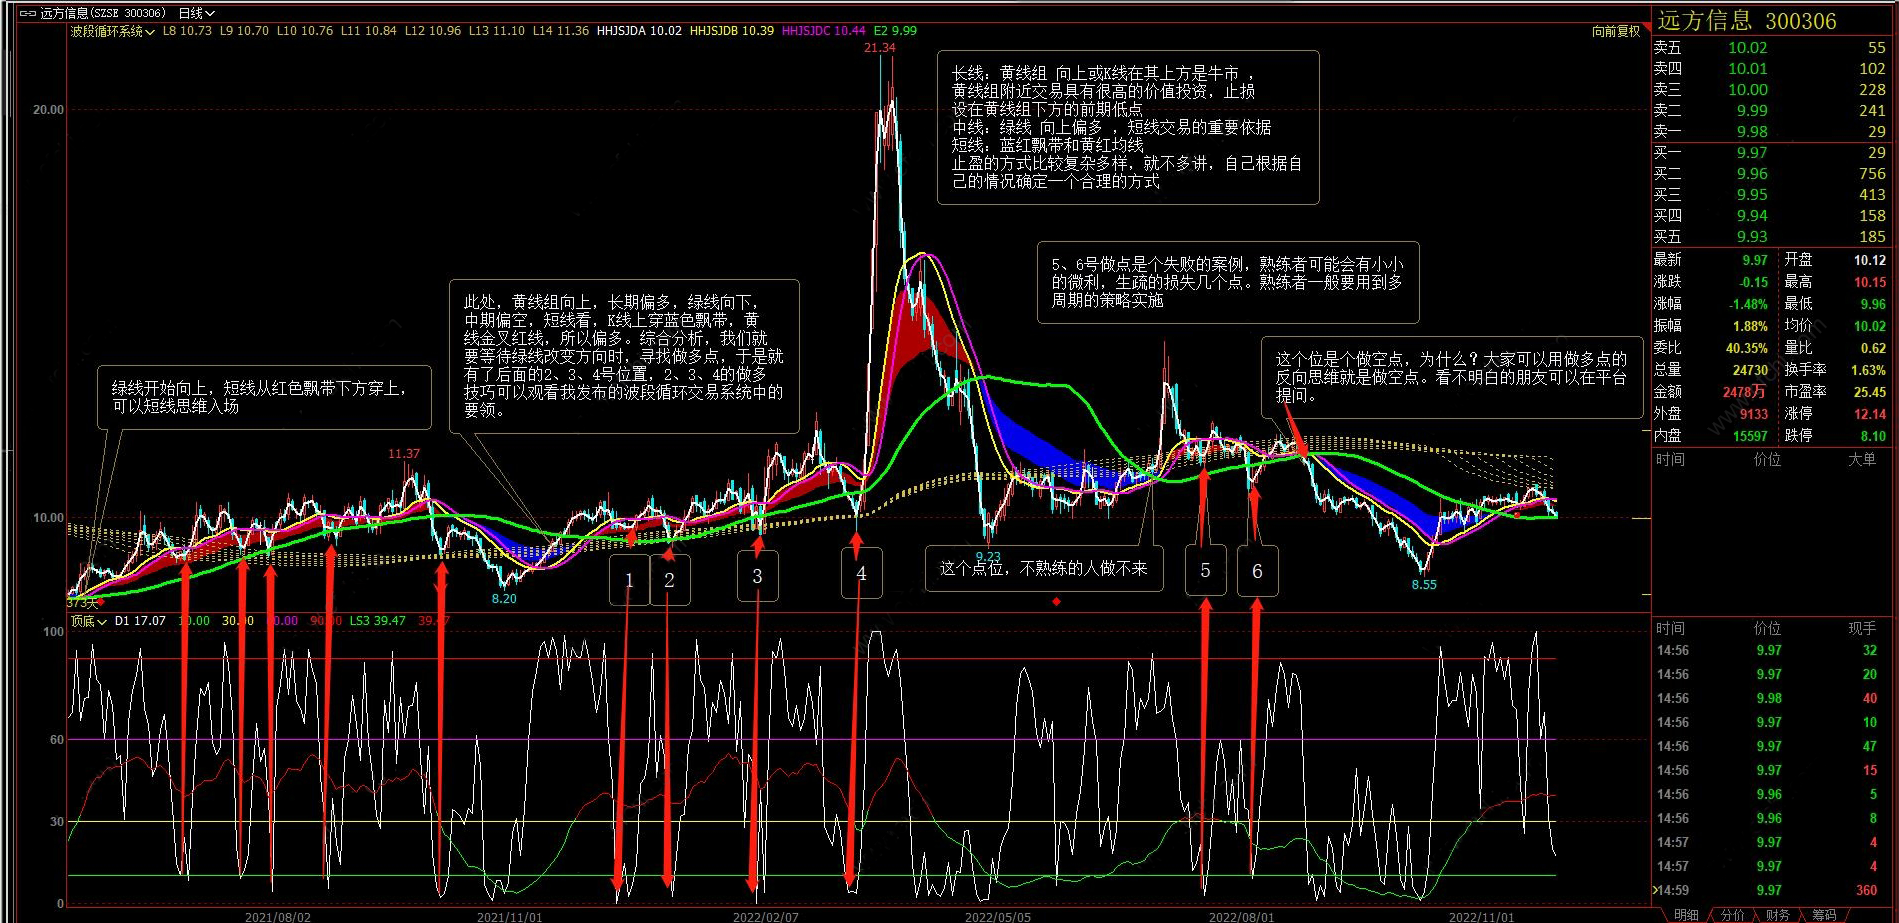Click the 最新 price value
1899x923 pixels.
tap(1755, 260)
